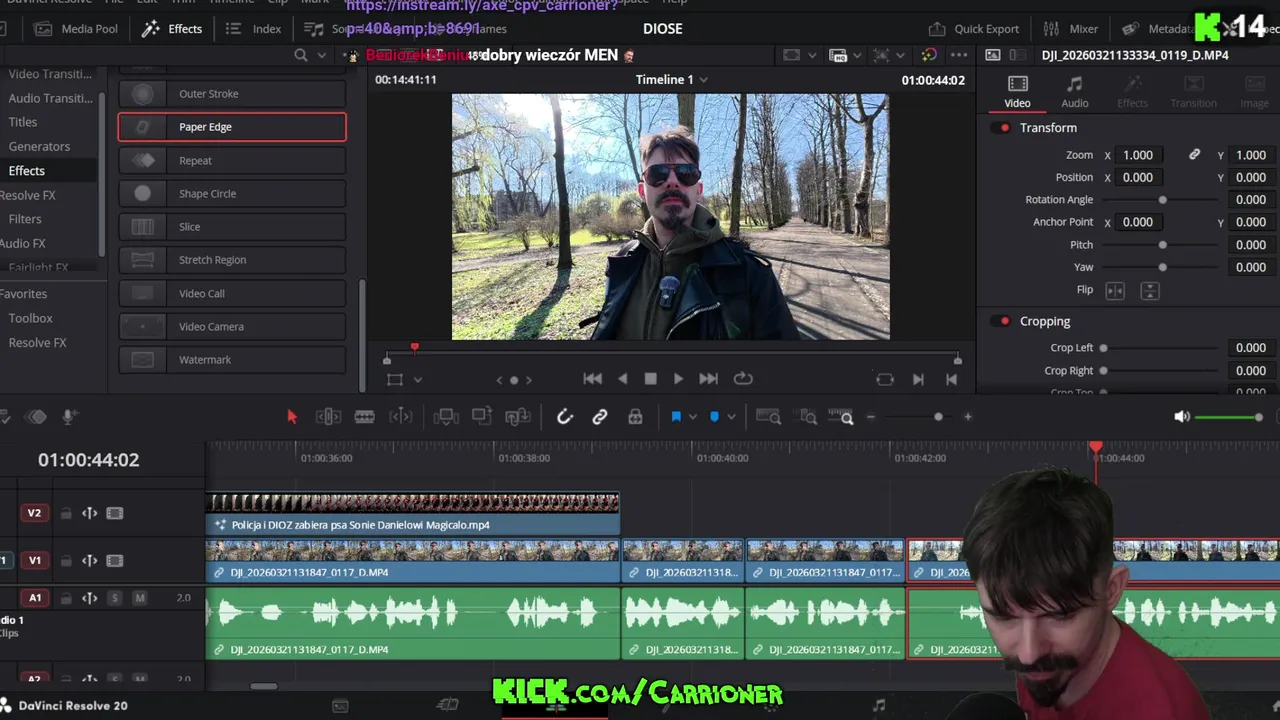Select the timeline Selection Mode arrow tool
Screen dimensions: 1280x720
click(292, 417)
